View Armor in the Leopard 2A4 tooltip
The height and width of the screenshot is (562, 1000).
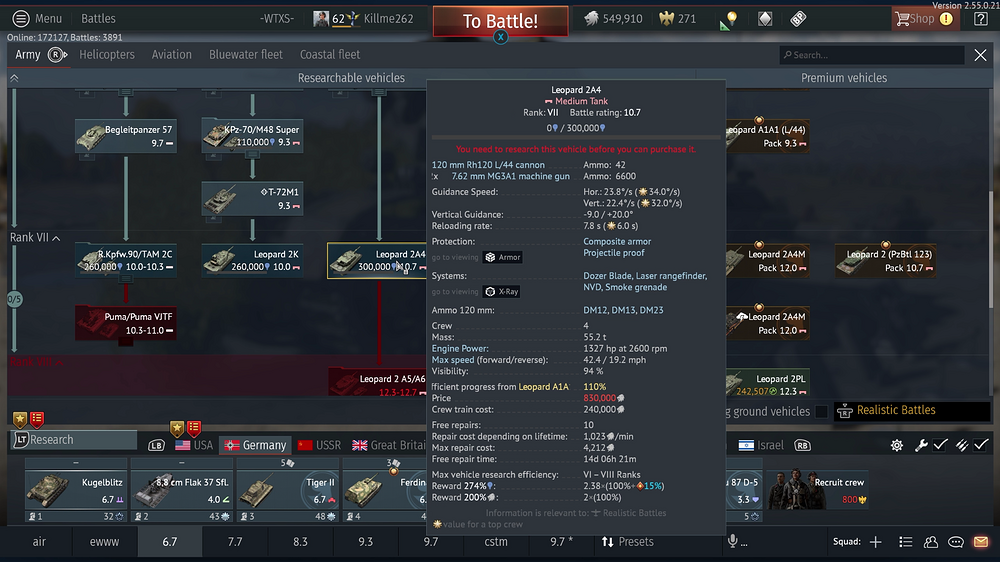tap(503, 257)
